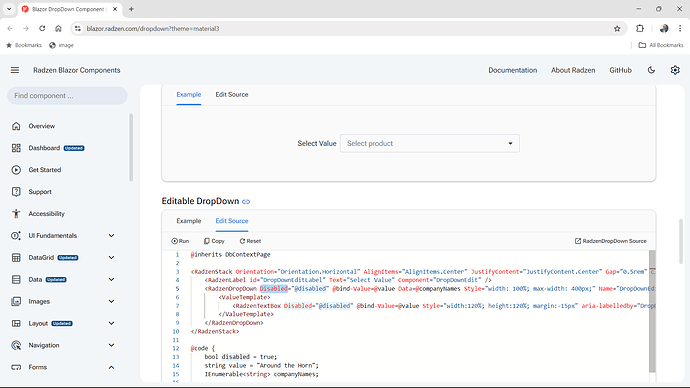Open Dashboard in the sidebar
690x388 pixels.
[x=44, y=148]
